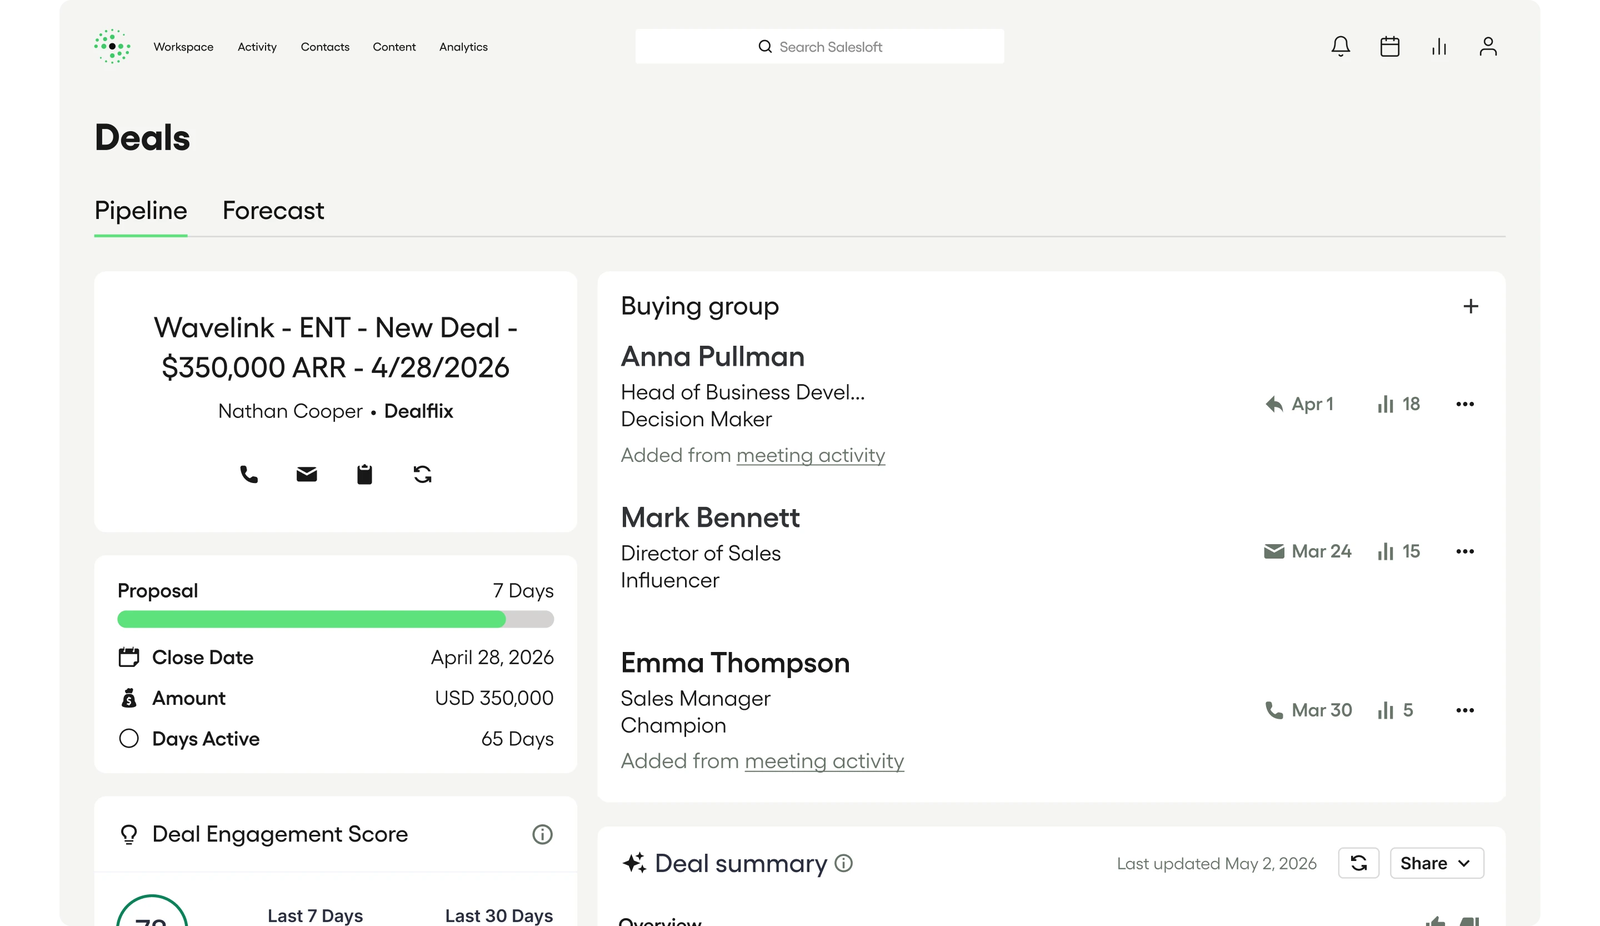
Task: Call Nathan Cooper via phone icon
Action: coord(249,474)
